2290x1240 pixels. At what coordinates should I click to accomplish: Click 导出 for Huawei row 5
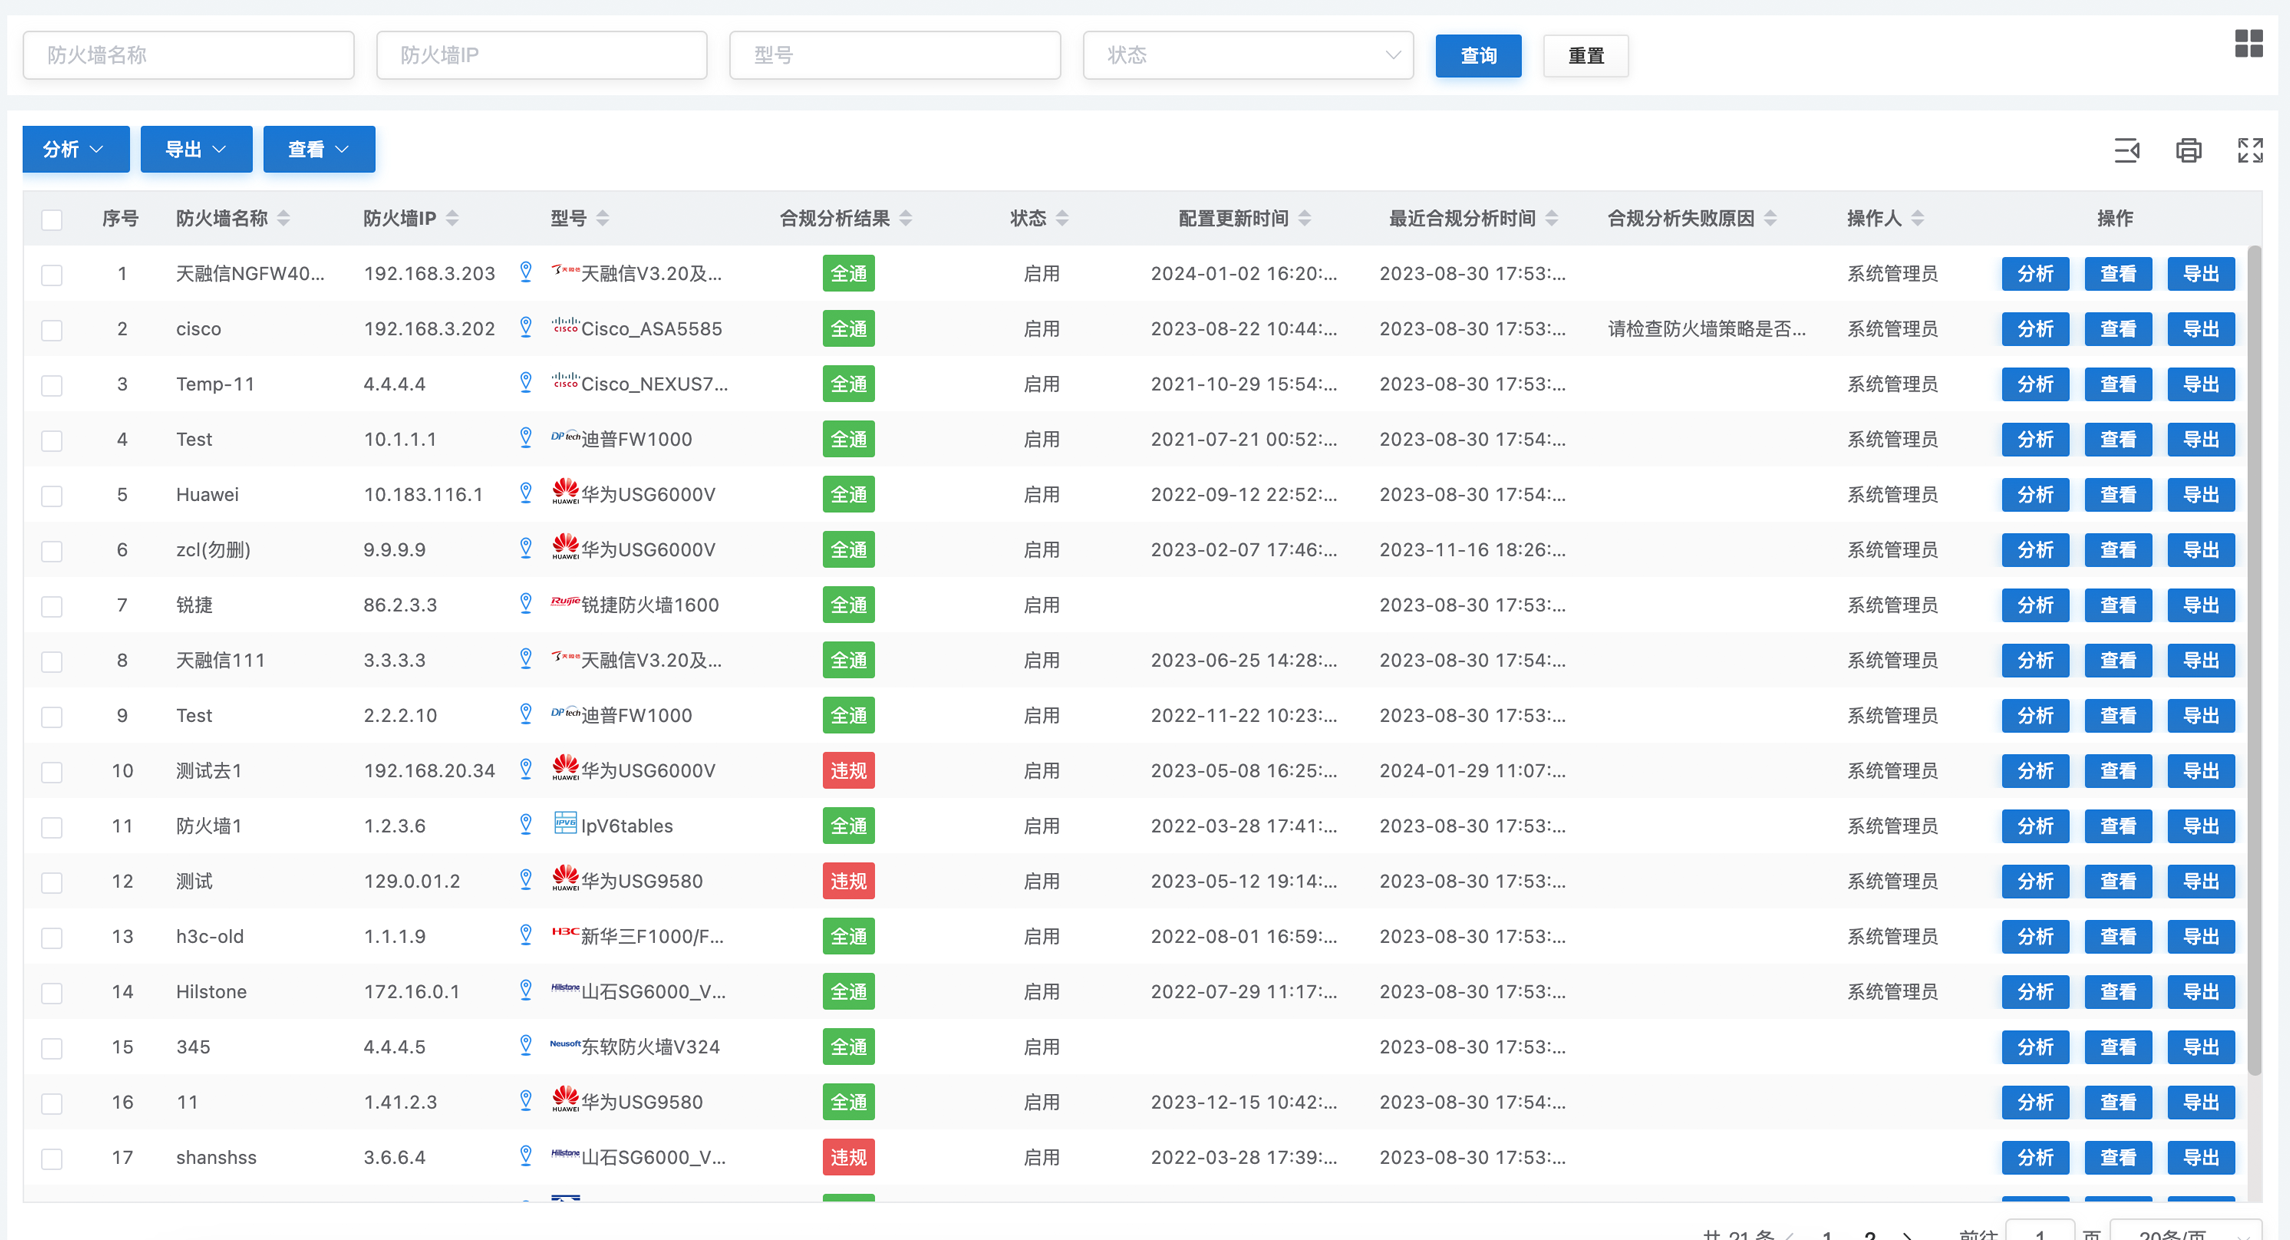coord(2201,494)
